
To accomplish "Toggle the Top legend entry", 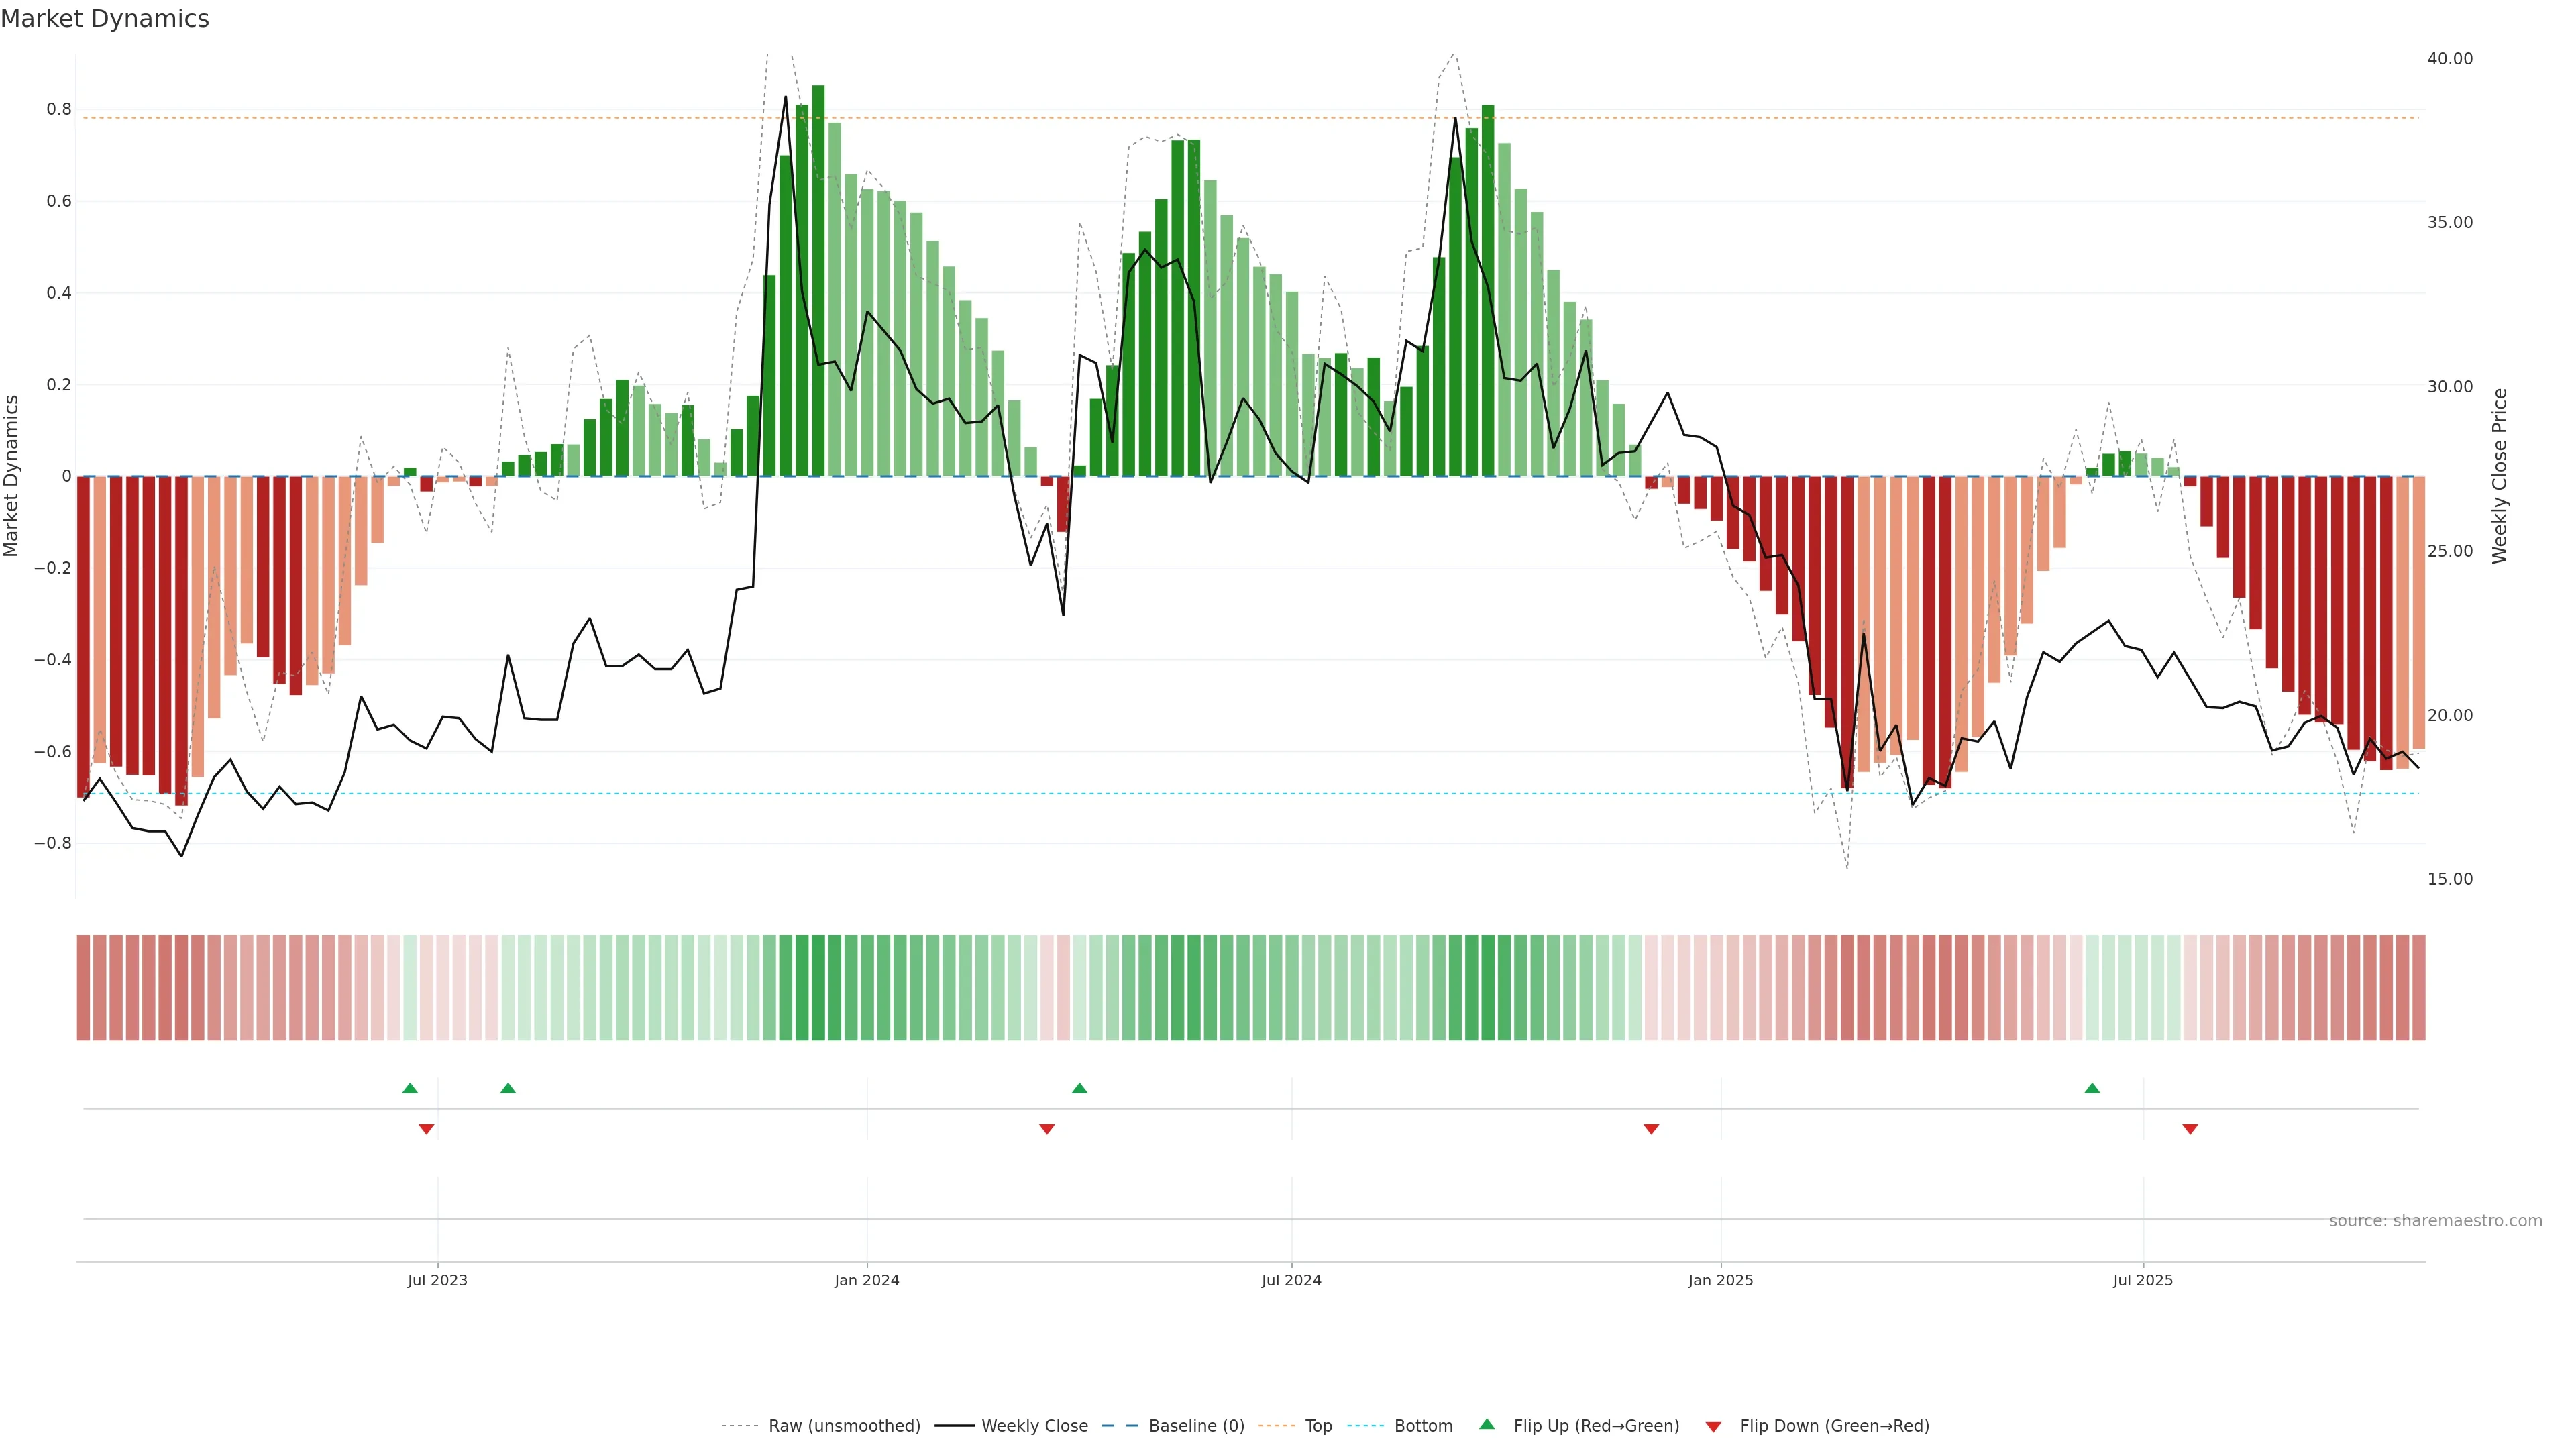I will point(1318,1426).
